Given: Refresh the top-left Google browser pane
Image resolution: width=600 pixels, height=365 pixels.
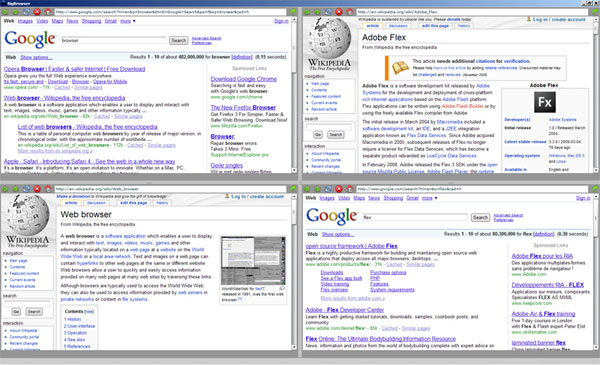Looking at the screenshot, I should click(x=26, y=12).
